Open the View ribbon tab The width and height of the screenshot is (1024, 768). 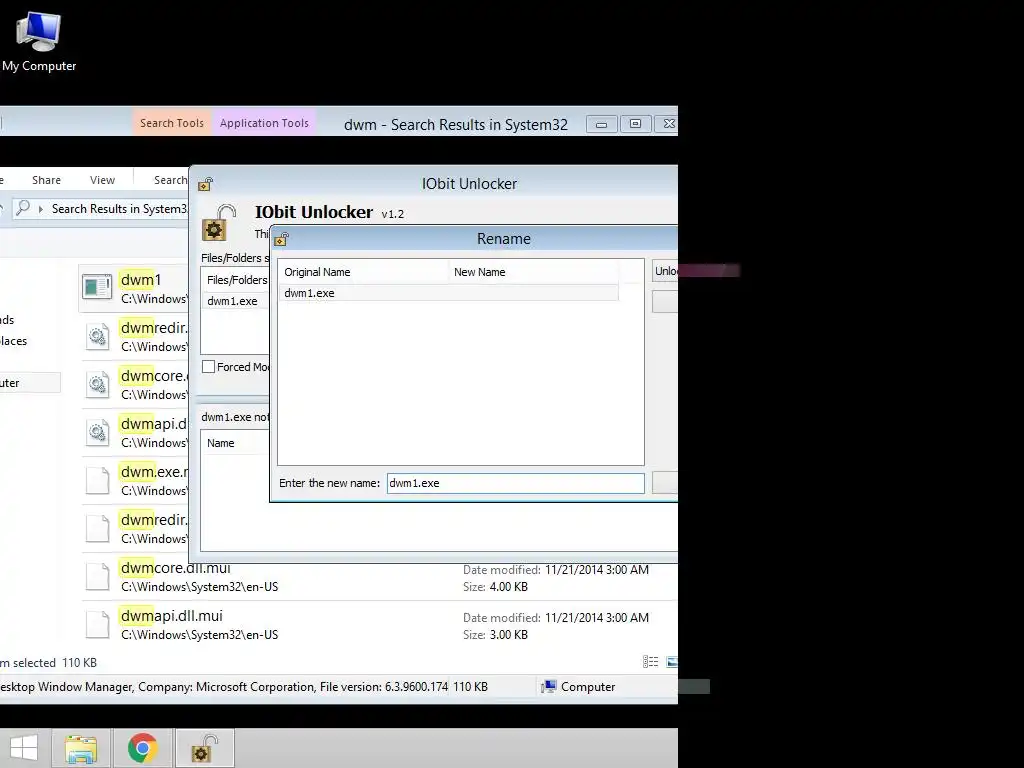click(x=103, y=180)
